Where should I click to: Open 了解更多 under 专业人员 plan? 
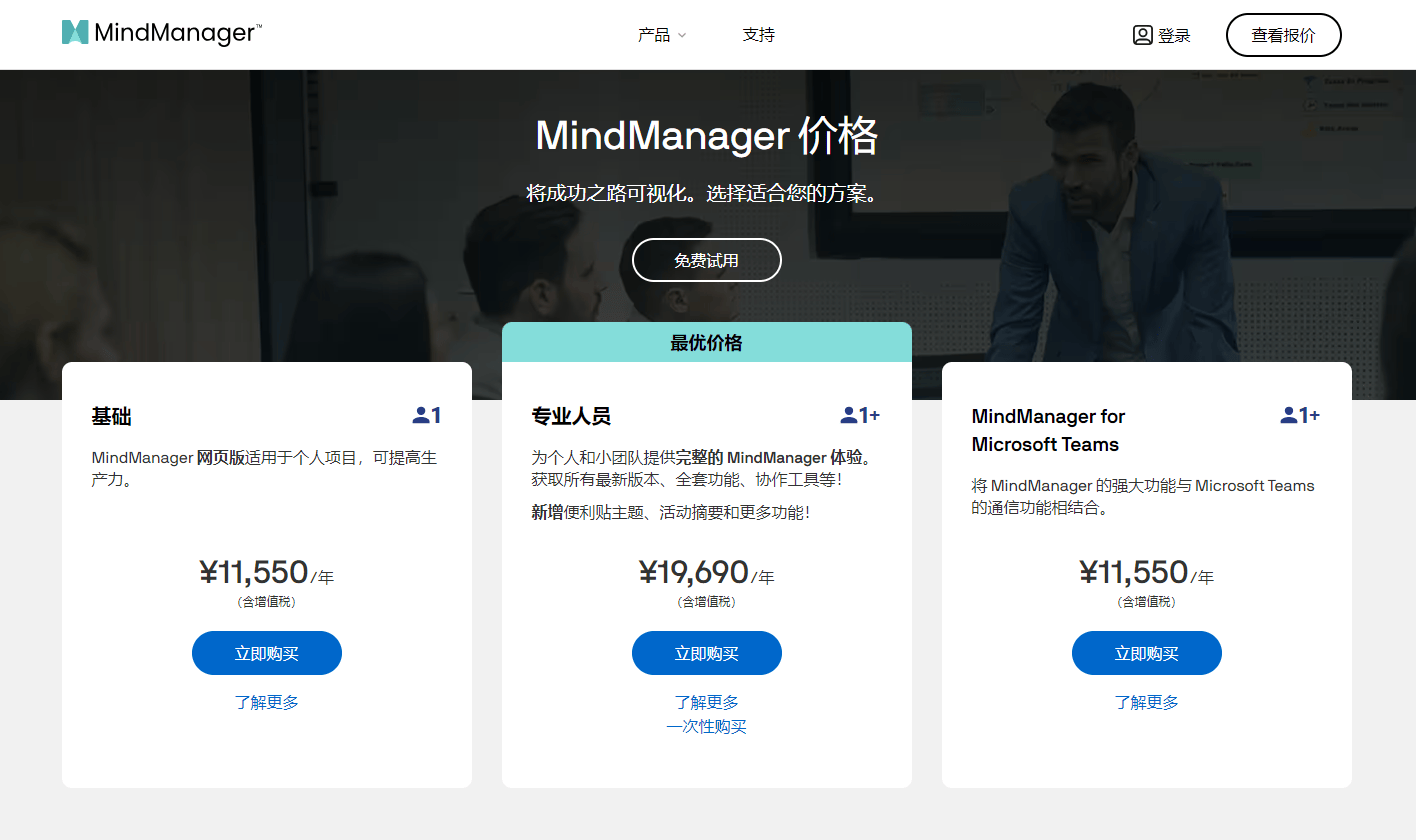[707, 702]
